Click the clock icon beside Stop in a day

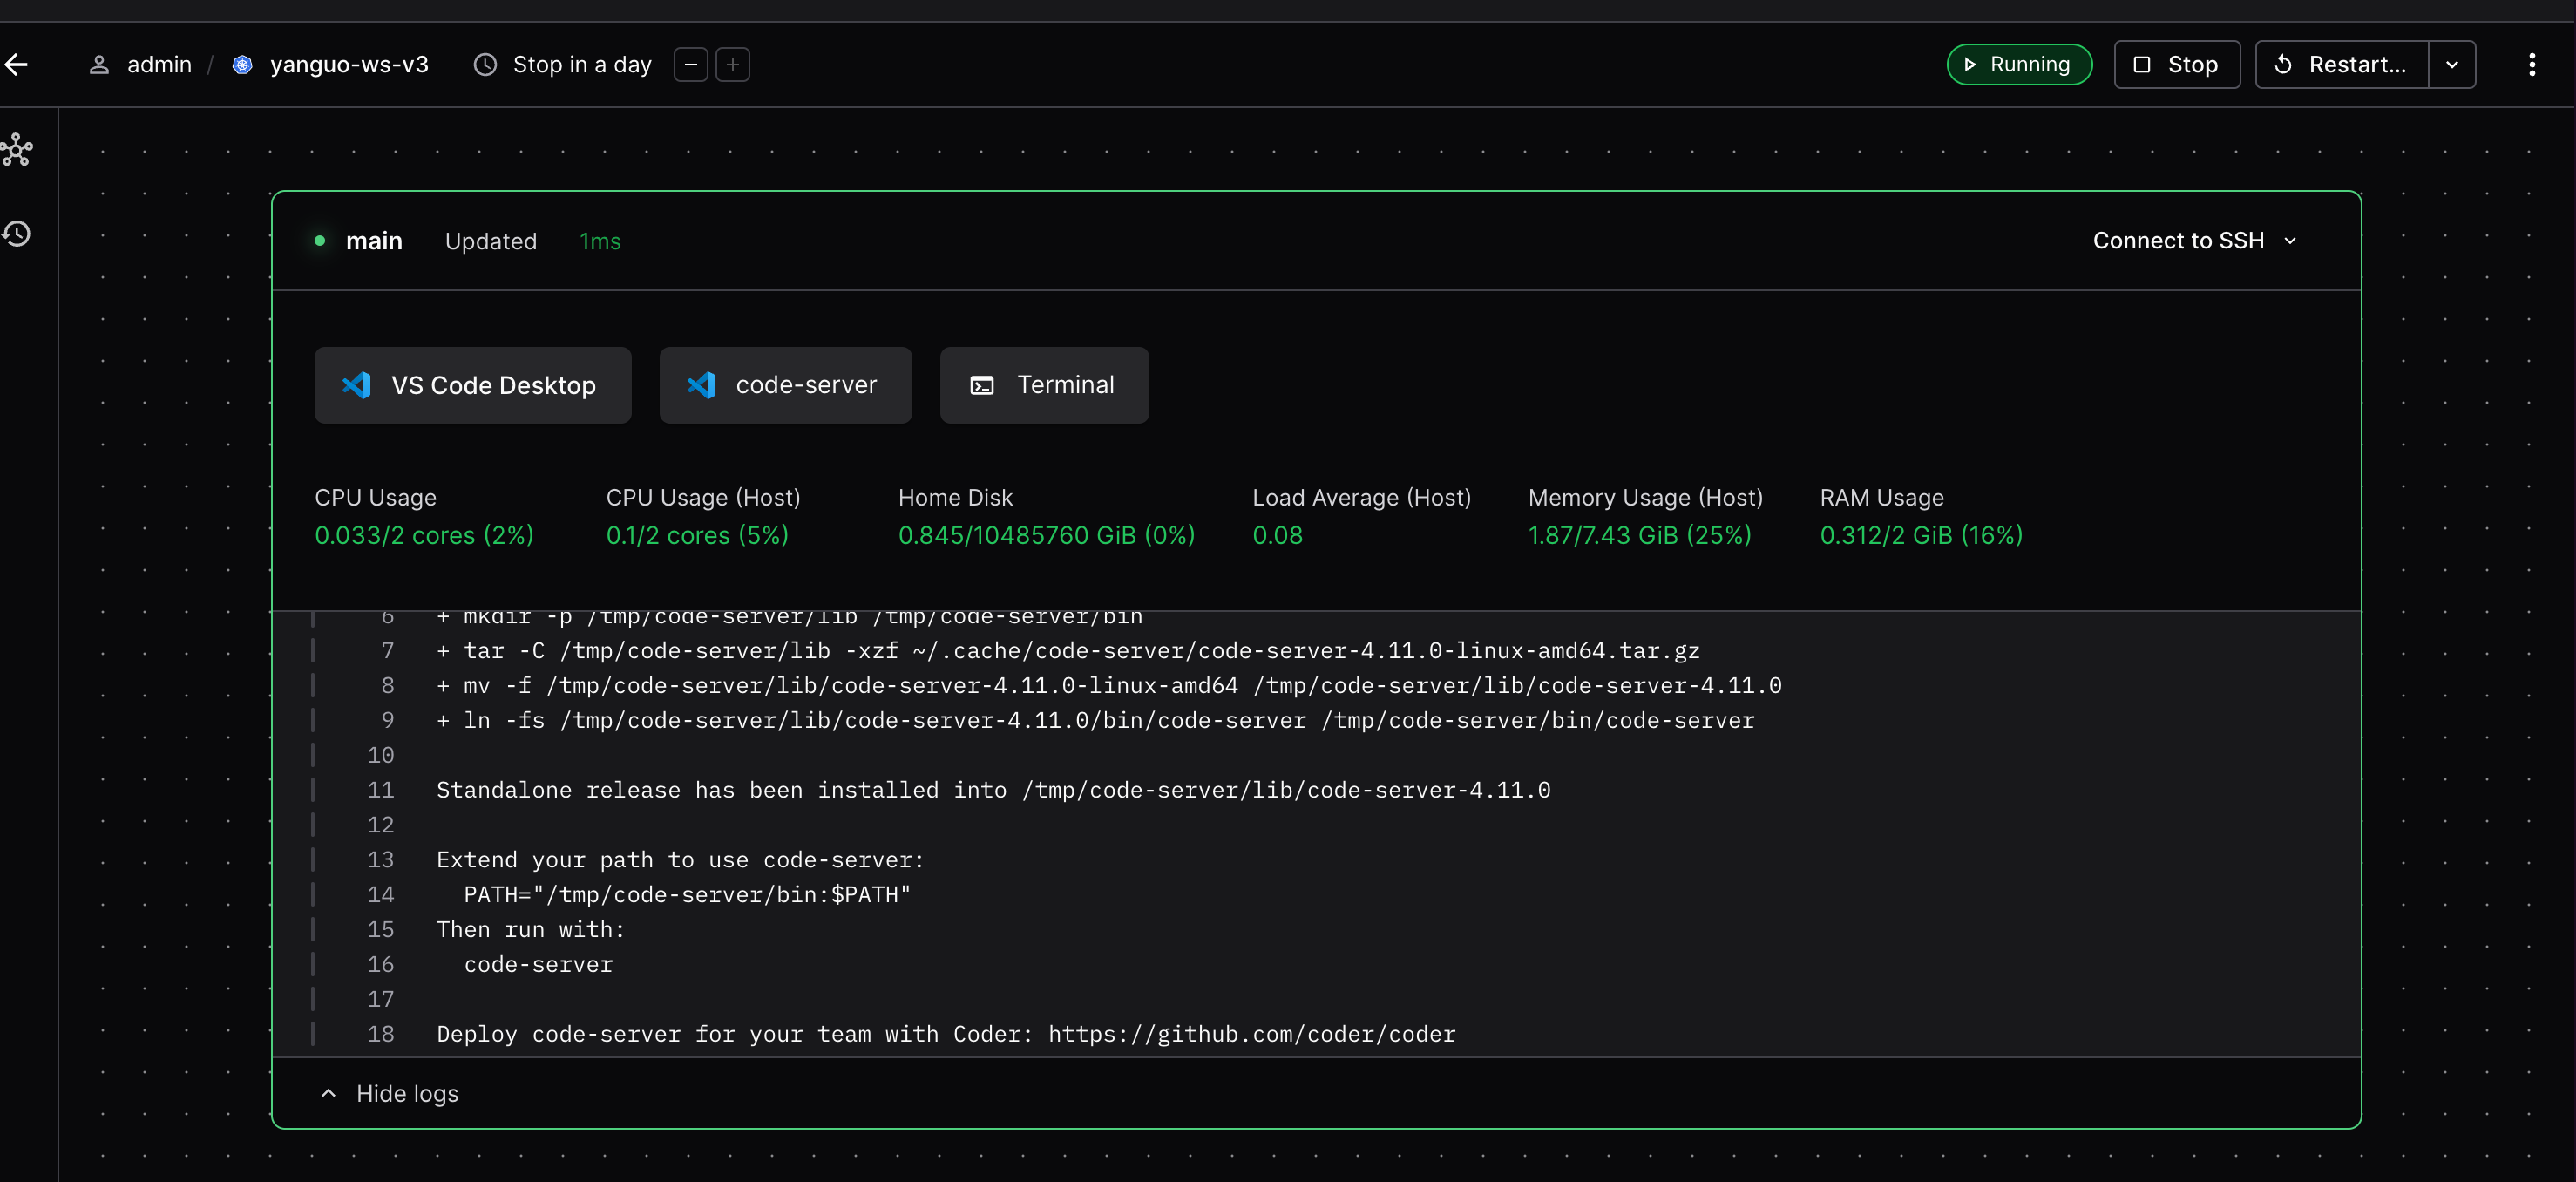[x=485, y=65]
